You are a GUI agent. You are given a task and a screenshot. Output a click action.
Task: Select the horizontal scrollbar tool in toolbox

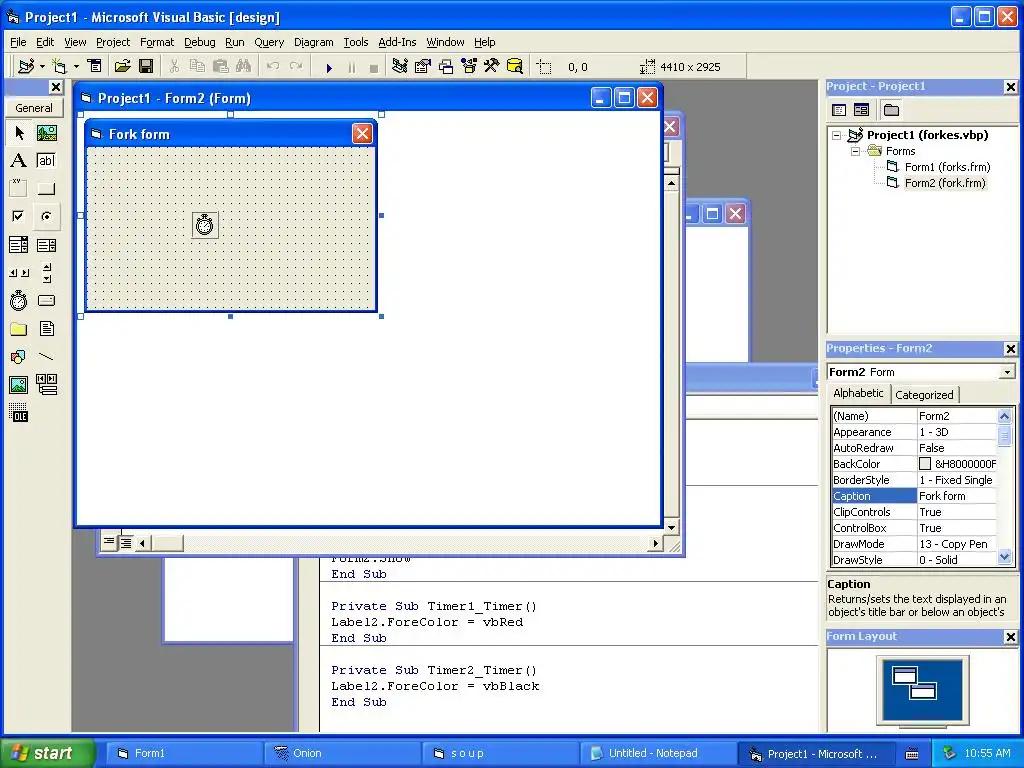19,273
